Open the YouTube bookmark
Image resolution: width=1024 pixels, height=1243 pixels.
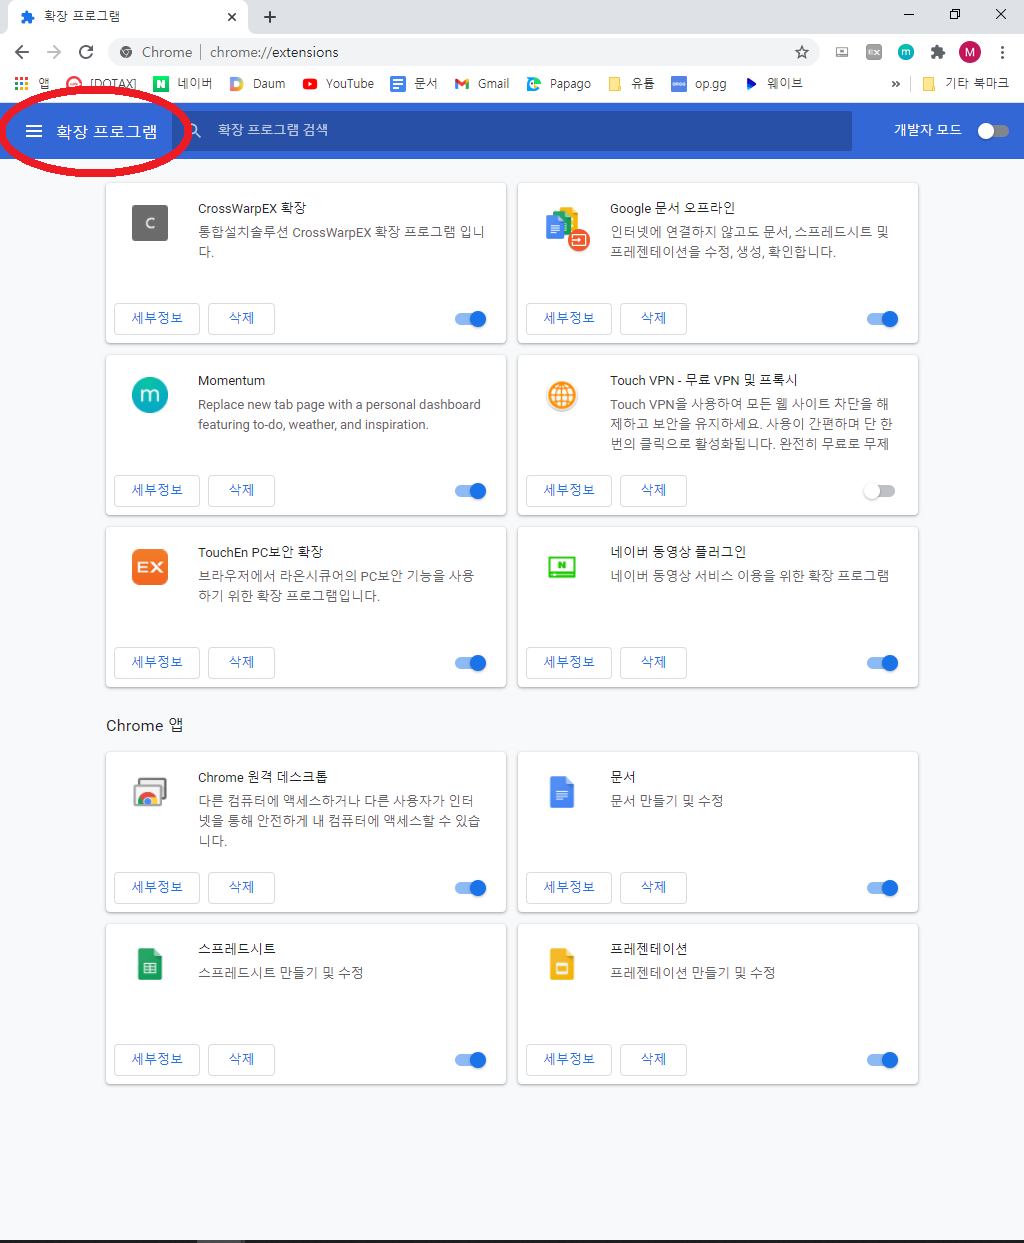338,84
